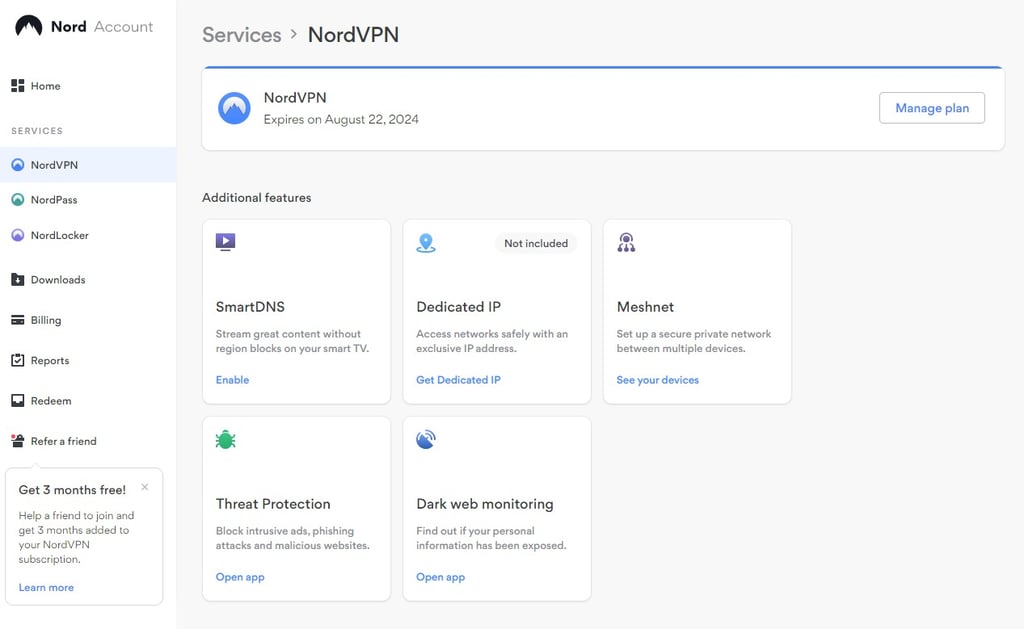The image size is (1024, 629).
Task: Open the Billing page
Action: pyautogui.click(x=88, y=320)
